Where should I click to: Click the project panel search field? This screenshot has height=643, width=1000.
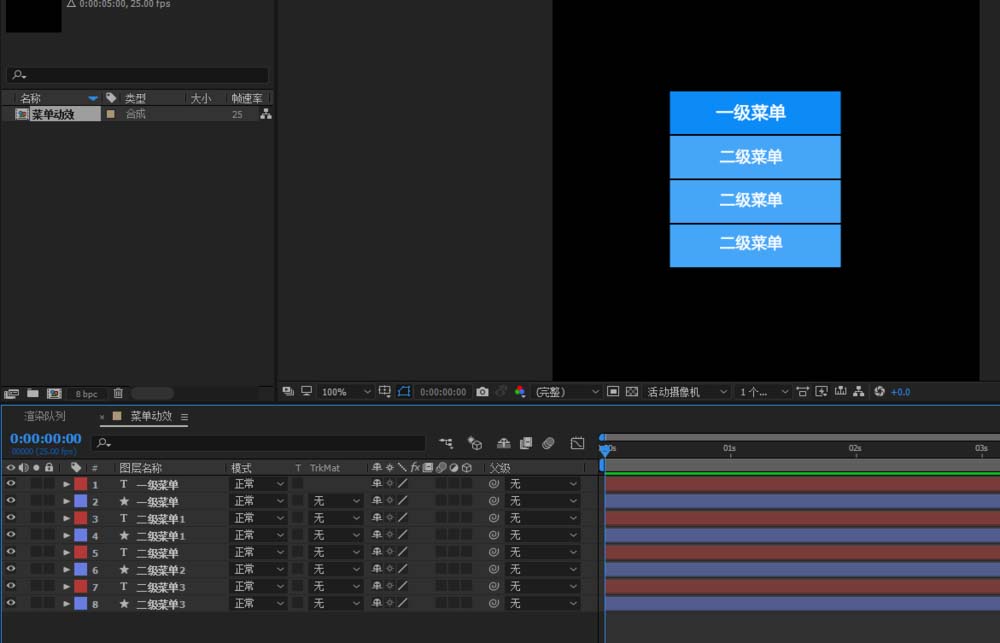click(138, 75)
